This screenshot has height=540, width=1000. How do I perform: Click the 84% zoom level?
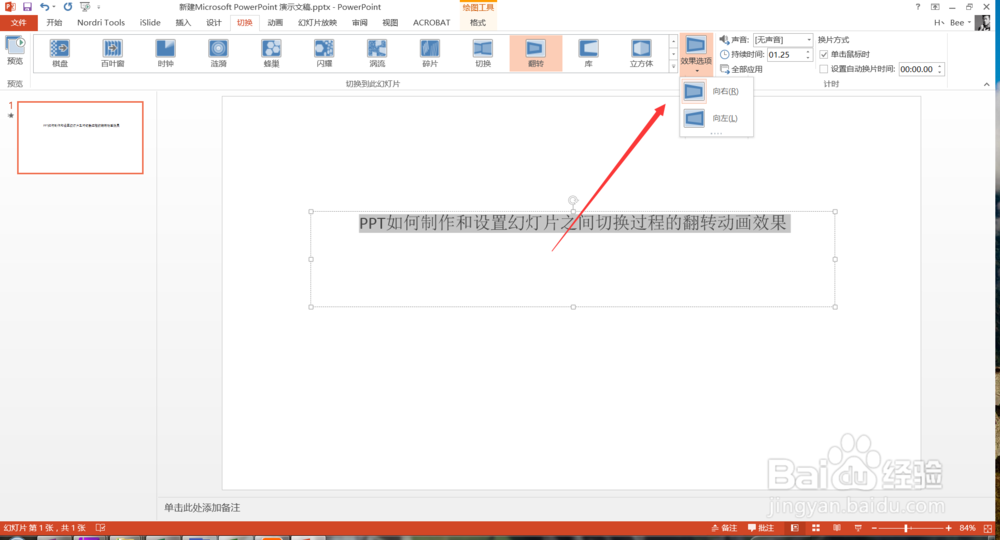pyautogui.click(x=967, y=528)
